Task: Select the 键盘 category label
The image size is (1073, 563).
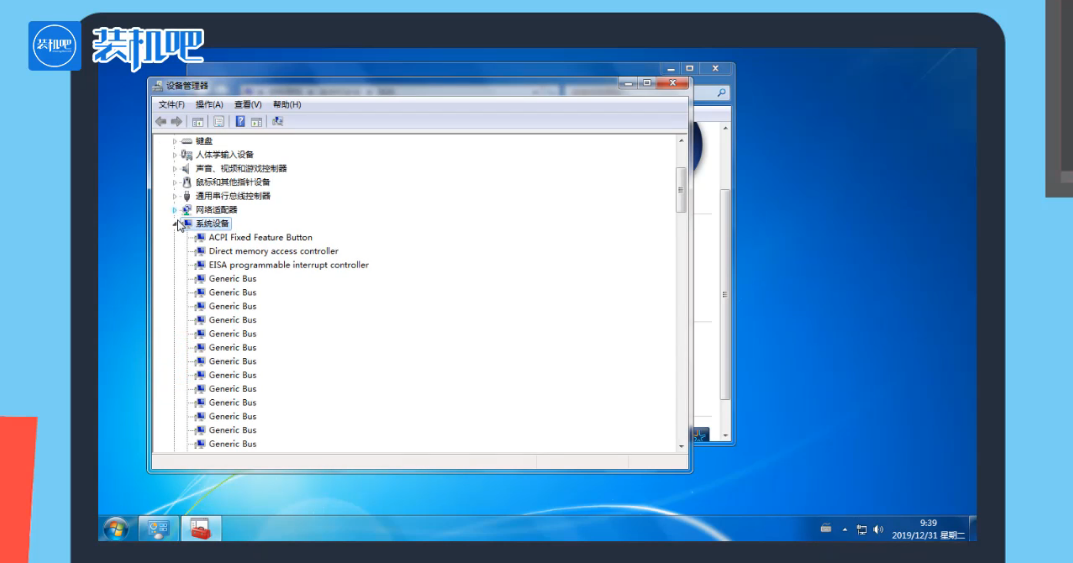Action: click(x=204, y=141)
